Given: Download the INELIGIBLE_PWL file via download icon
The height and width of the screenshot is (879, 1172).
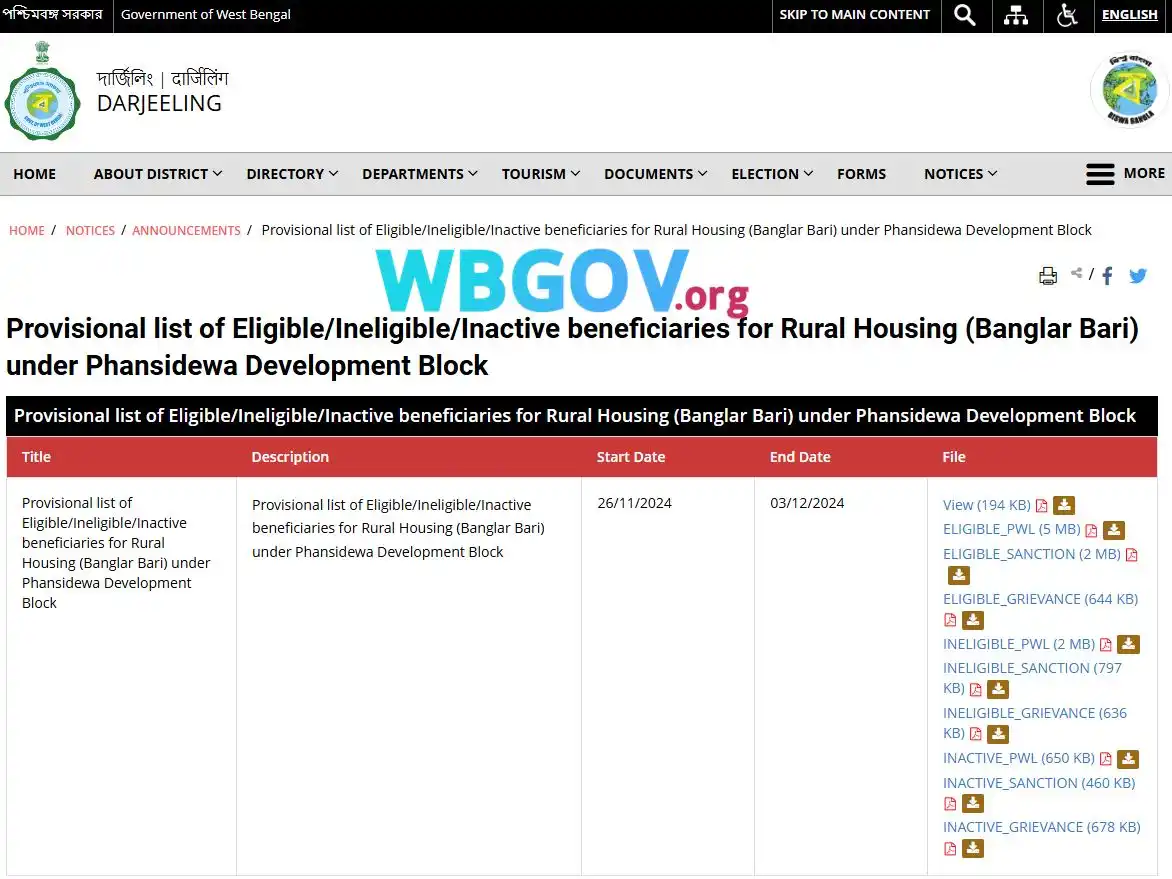Looking at the screenshot, I should [x=1128, y=644].
